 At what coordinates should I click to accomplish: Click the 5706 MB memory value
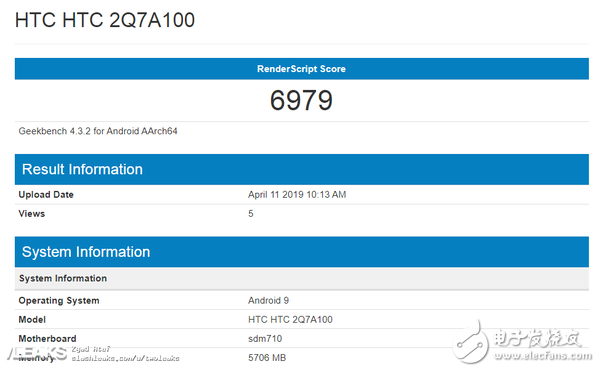pyautogui.click(x=267, y=358)
